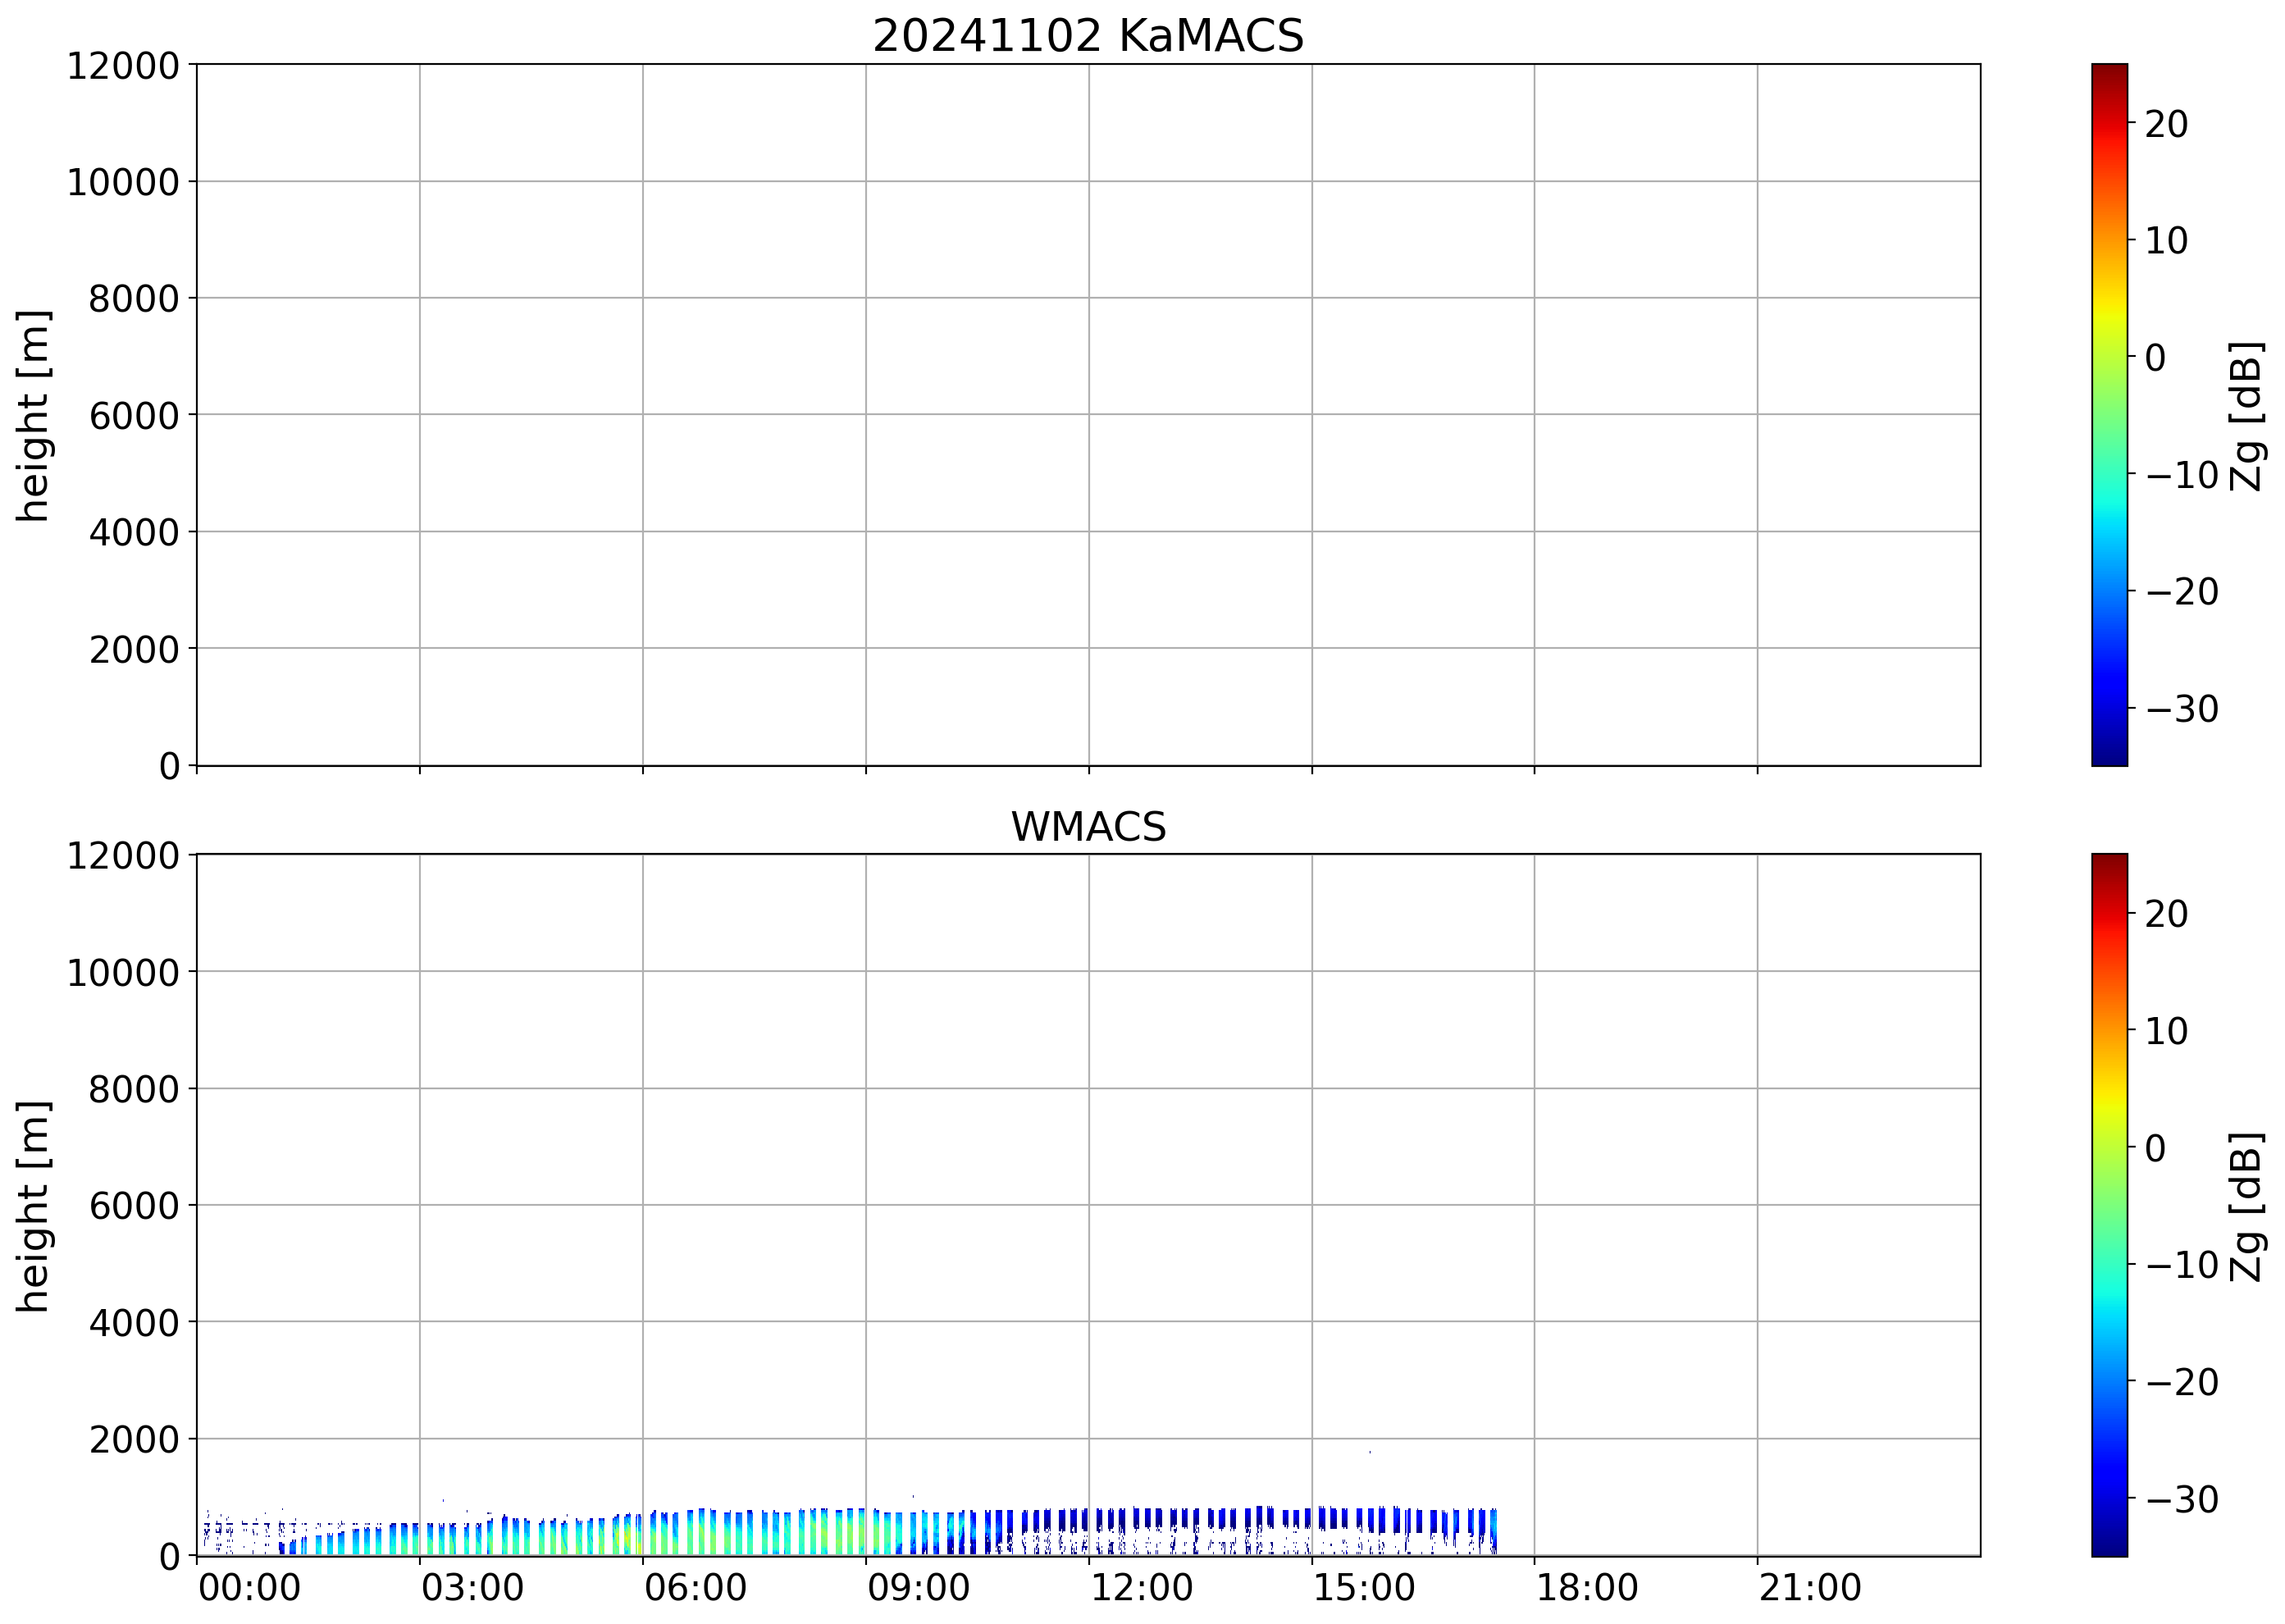Click the bottom plot's 8000 height label
The image size is (2285, 1624).
point(134,1089)
